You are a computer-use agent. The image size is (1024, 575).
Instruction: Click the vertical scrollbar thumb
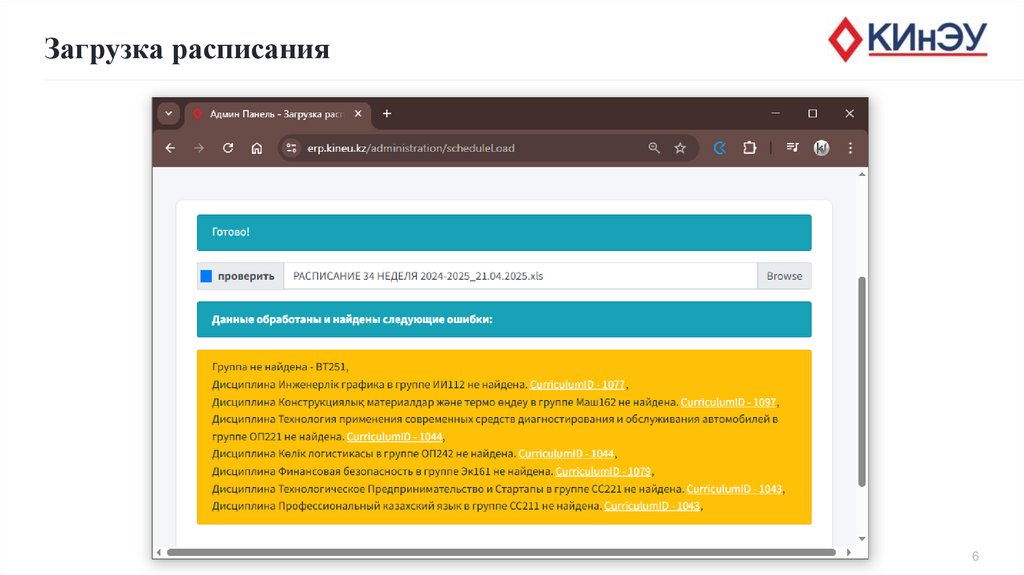862,382
